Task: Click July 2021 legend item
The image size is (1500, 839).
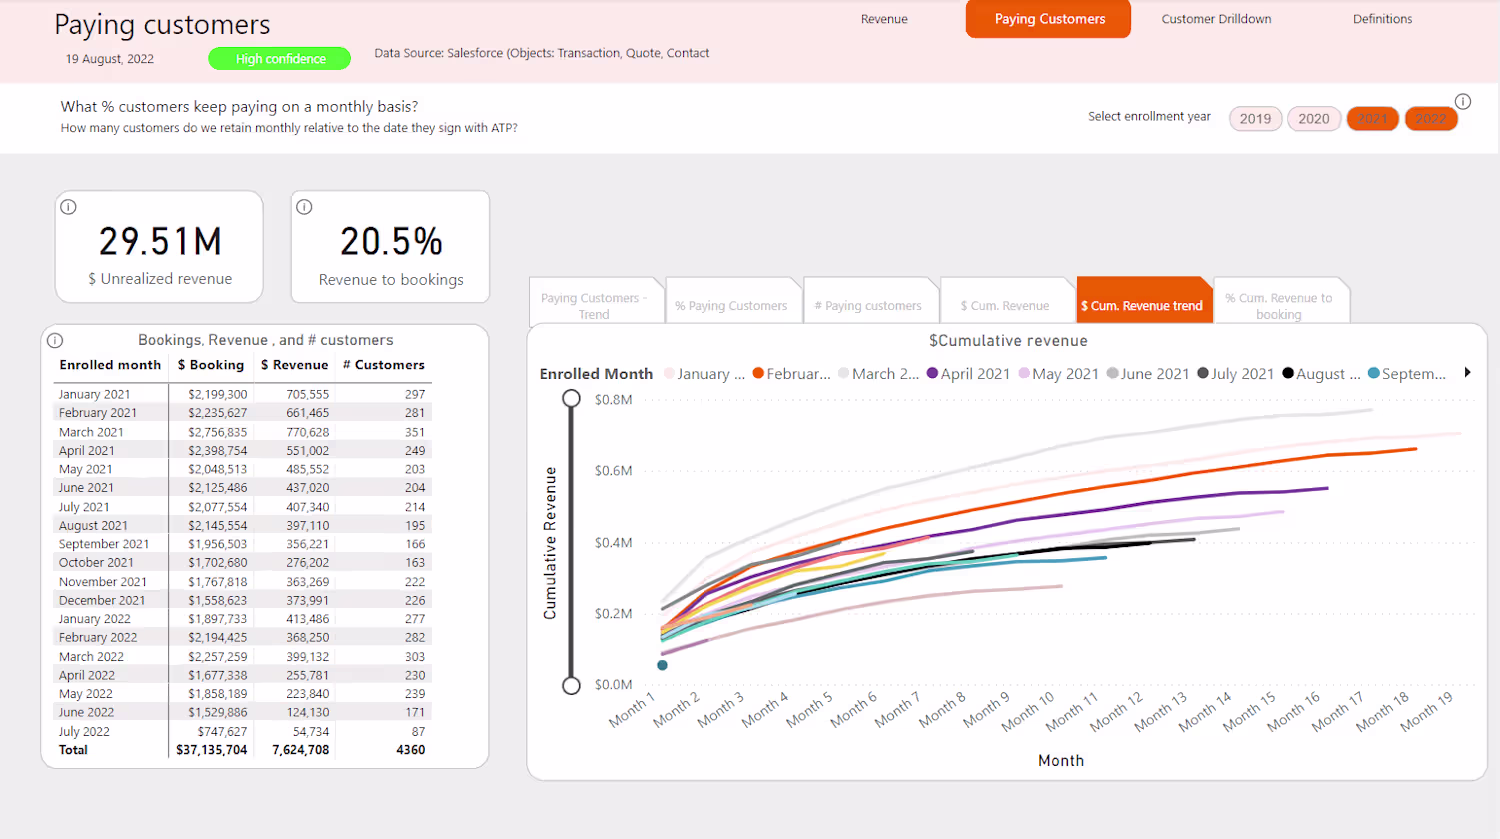Action: tap(1236, 374)
